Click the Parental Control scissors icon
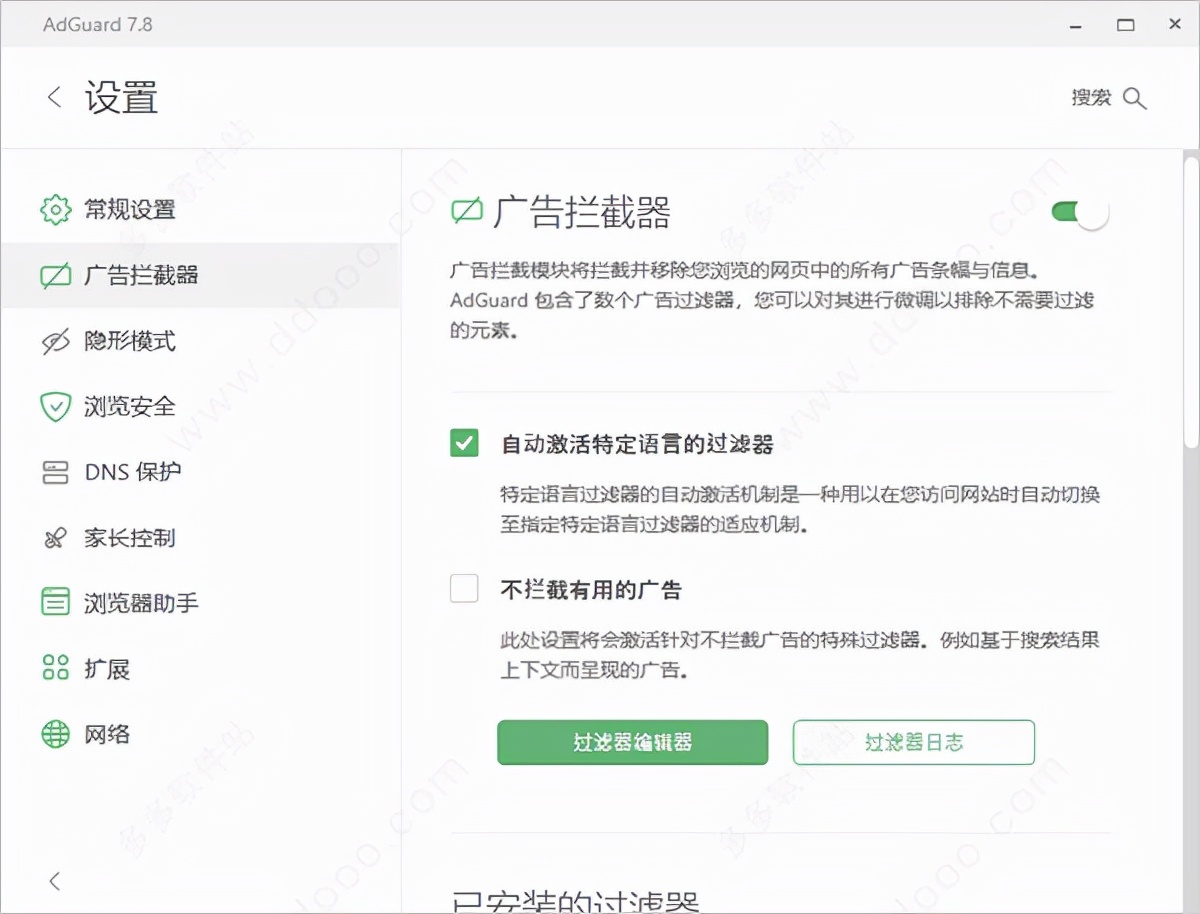 pos(55,538)
